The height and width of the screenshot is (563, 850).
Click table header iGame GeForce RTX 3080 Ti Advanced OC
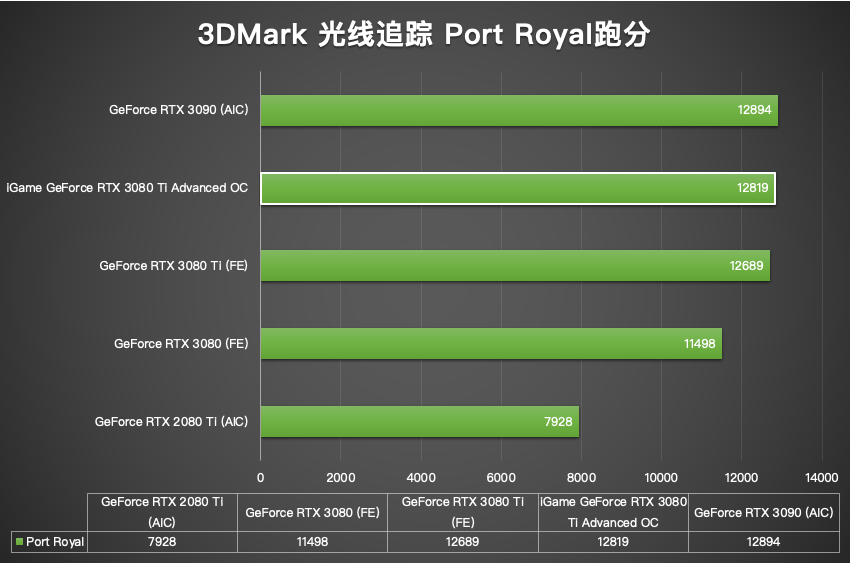pyautogui.click(x=613, y=512)
